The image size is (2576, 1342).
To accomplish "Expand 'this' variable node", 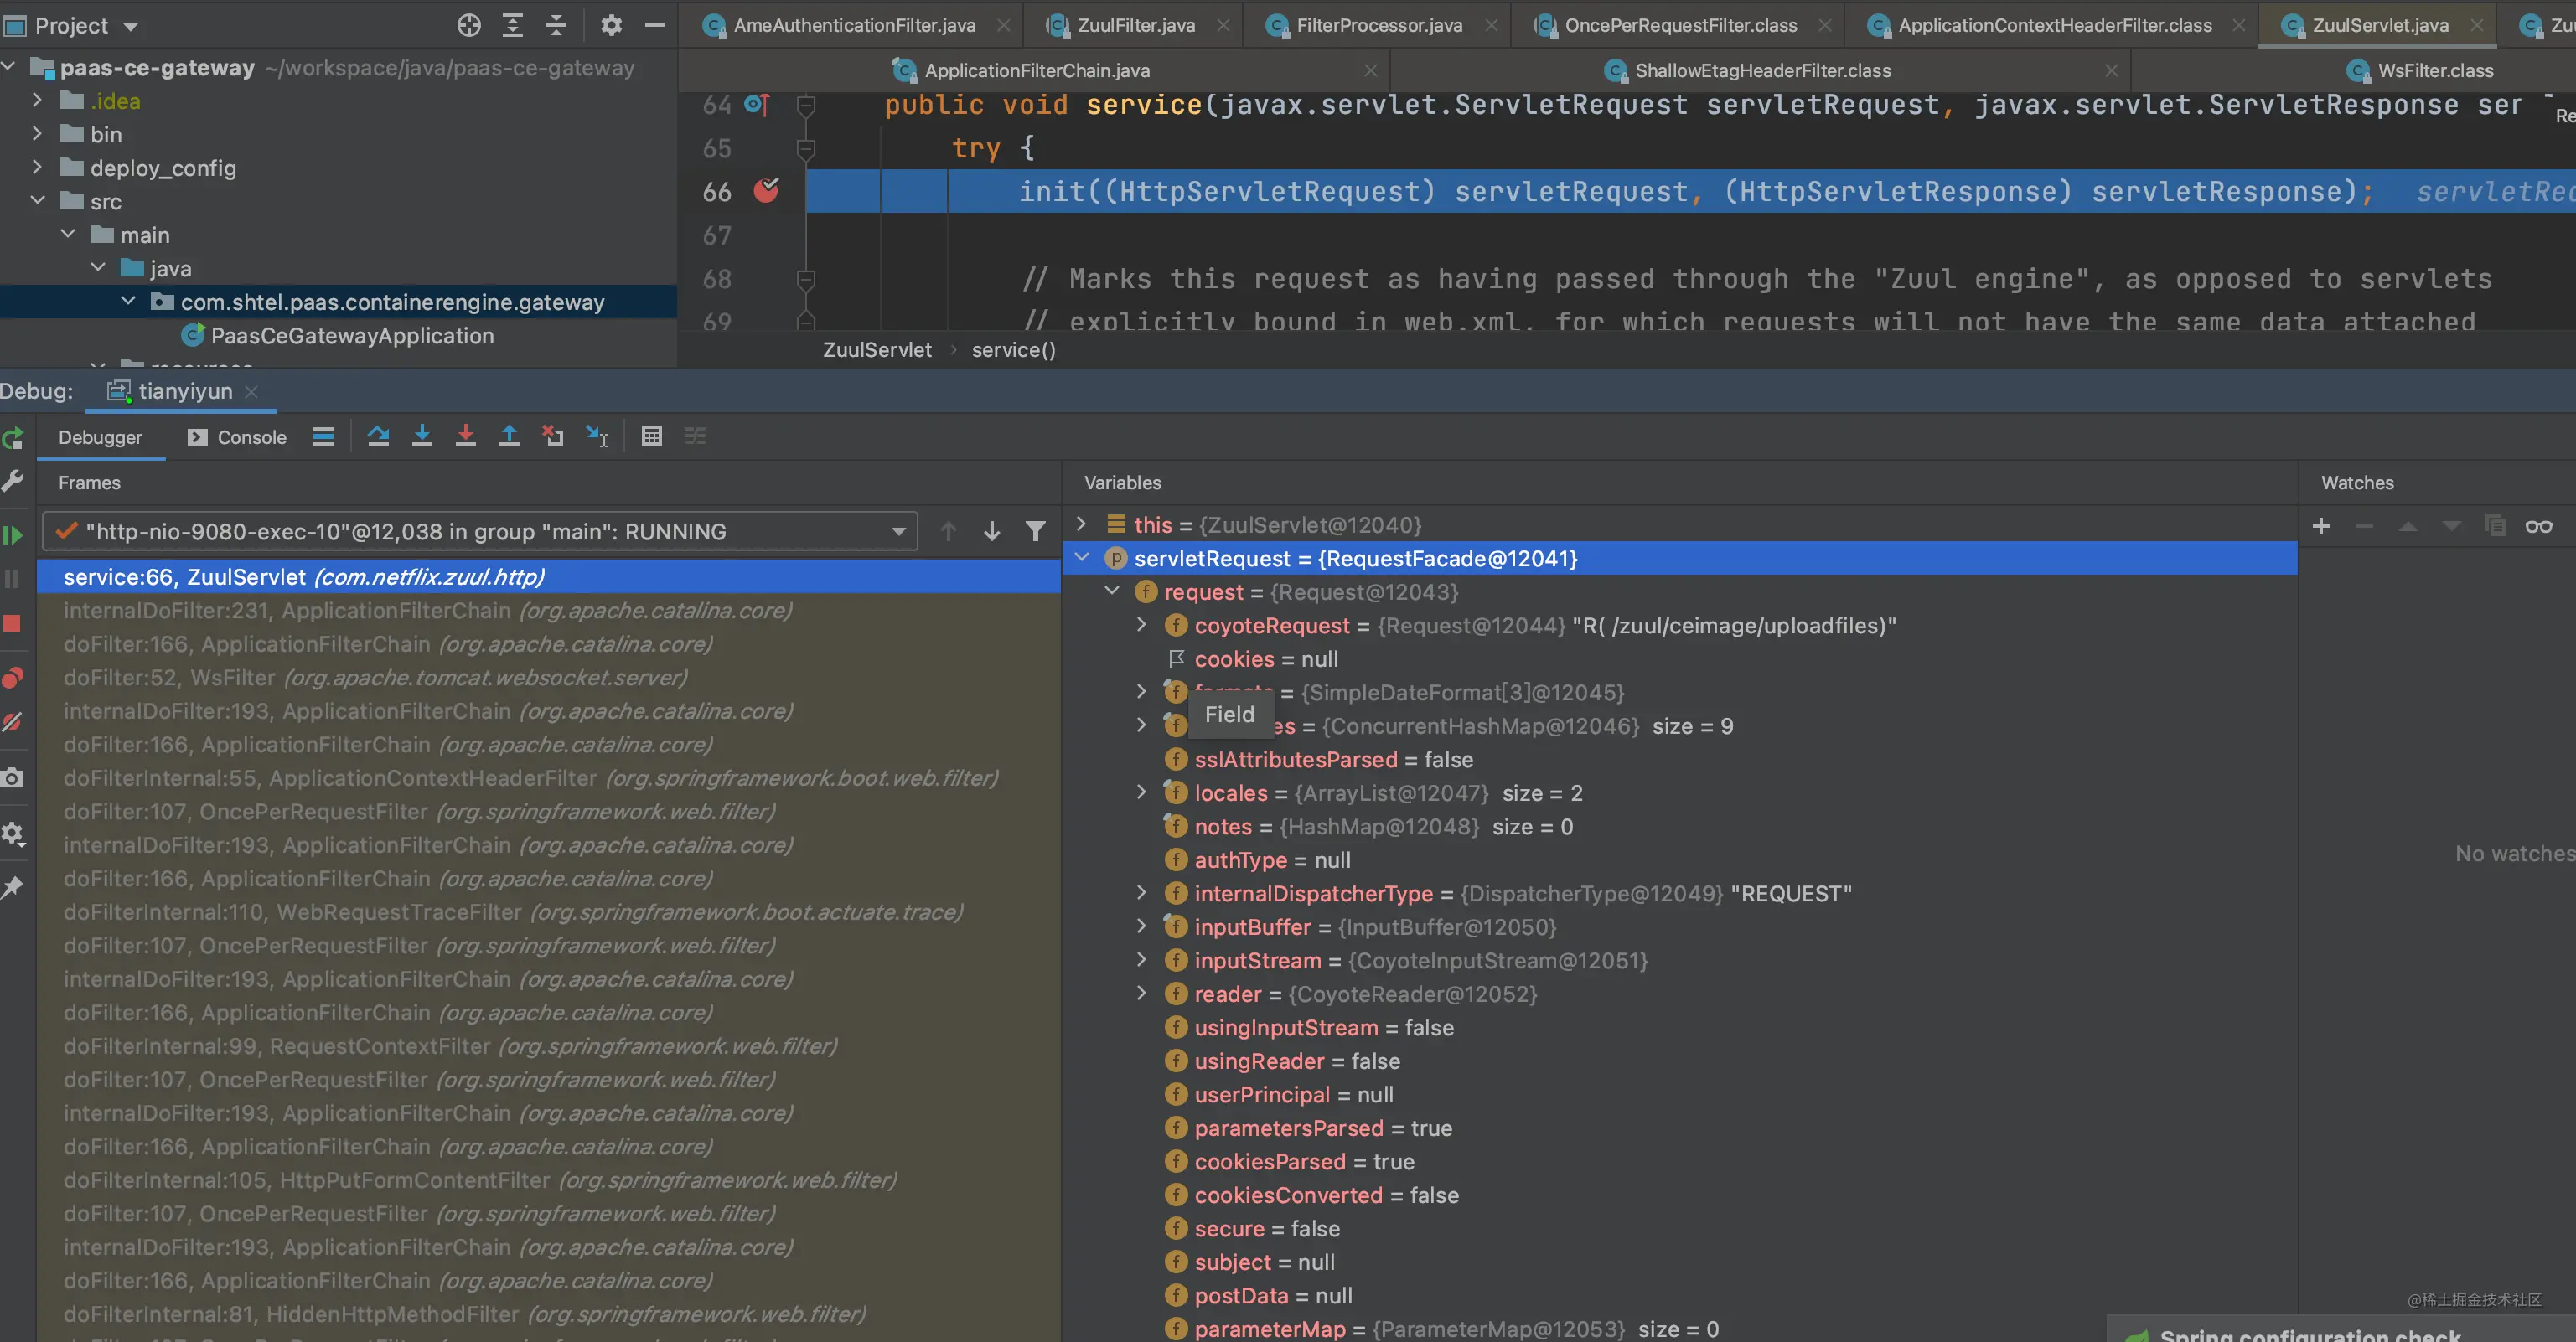I will click(x=1081, y=524).
